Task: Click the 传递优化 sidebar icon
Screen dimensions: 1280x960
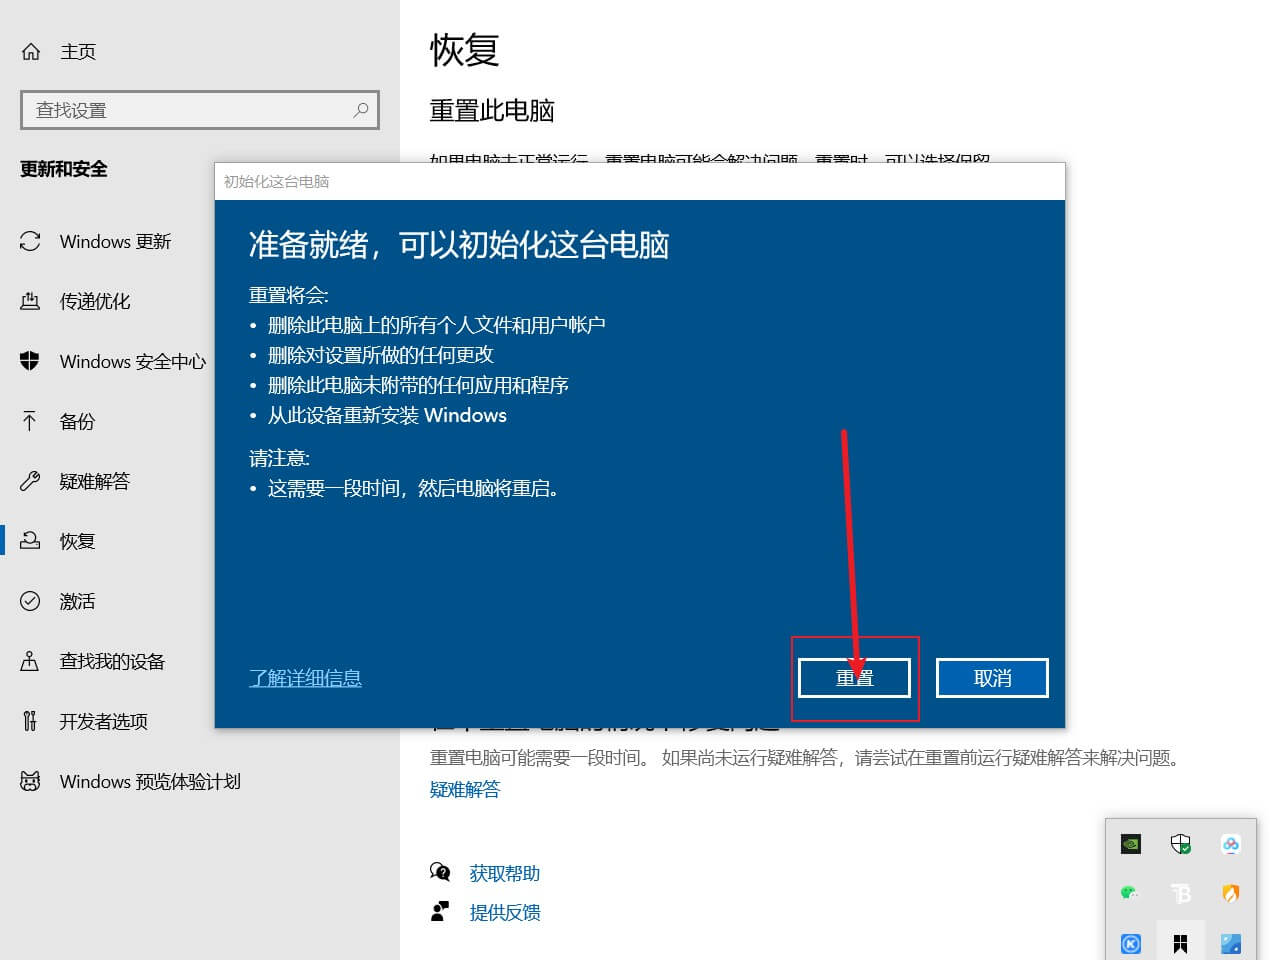Action: pos(30,301)
